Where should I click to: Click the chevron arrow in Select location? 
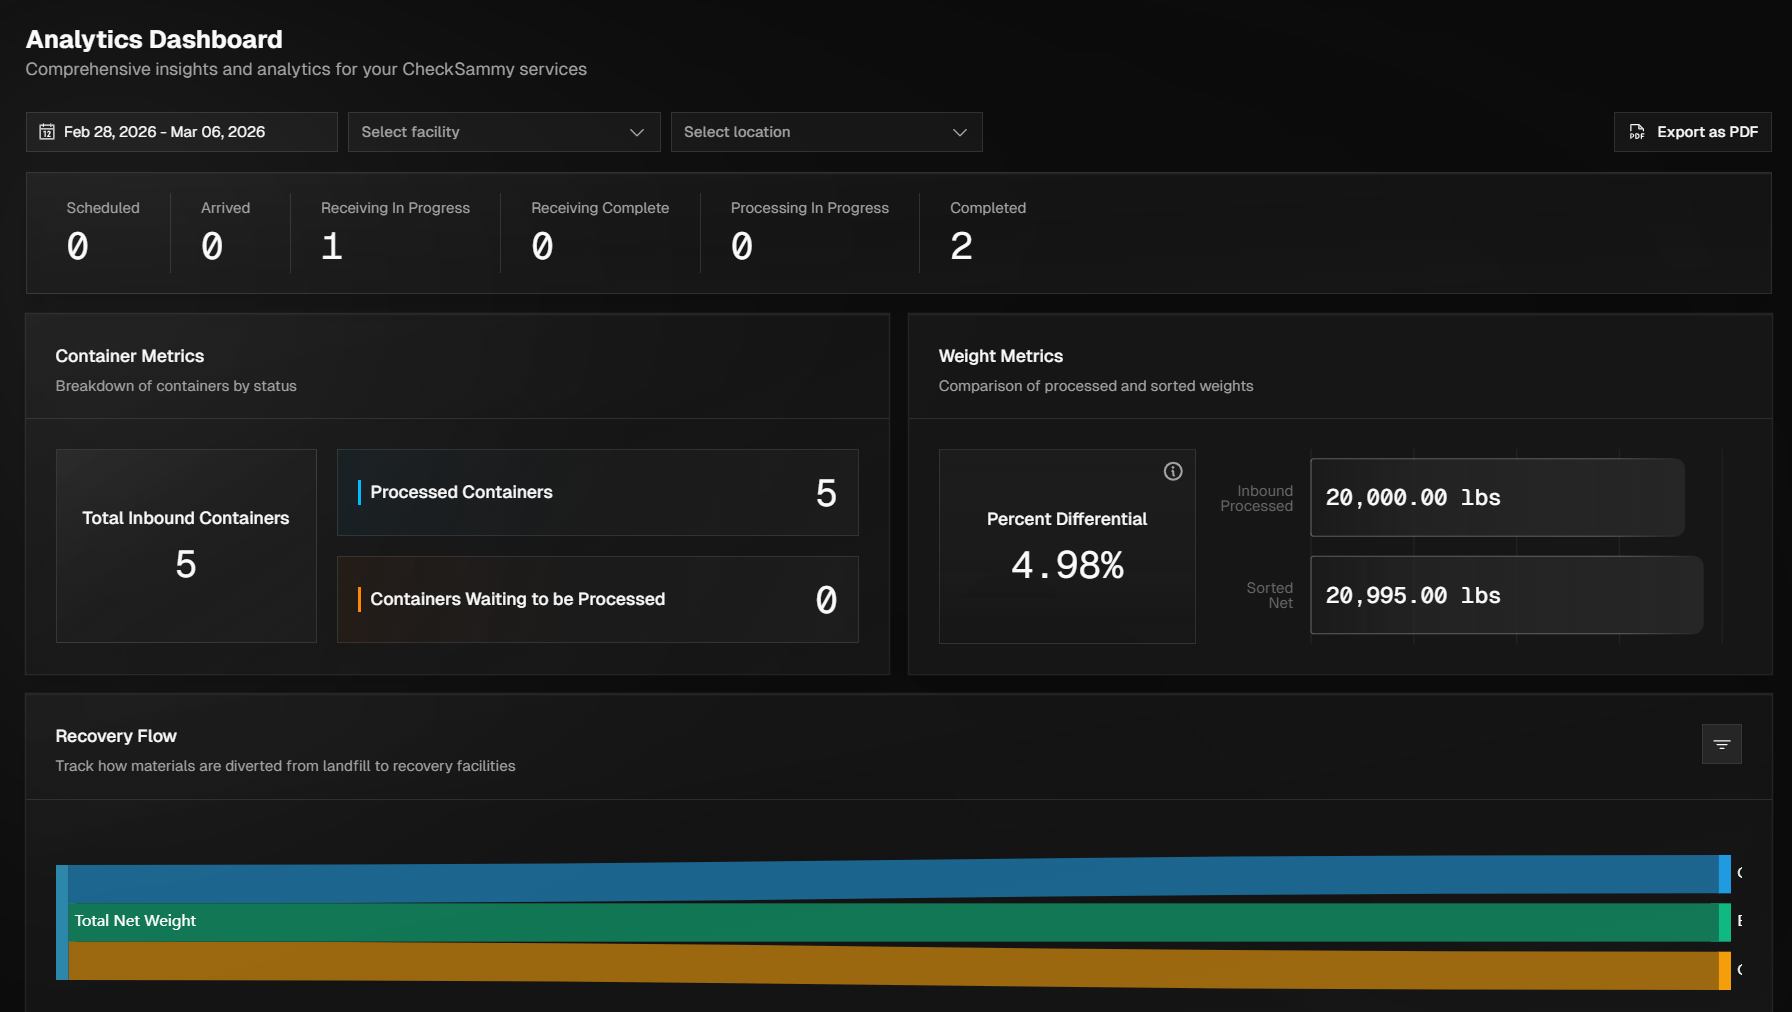(x=959, y=132)
